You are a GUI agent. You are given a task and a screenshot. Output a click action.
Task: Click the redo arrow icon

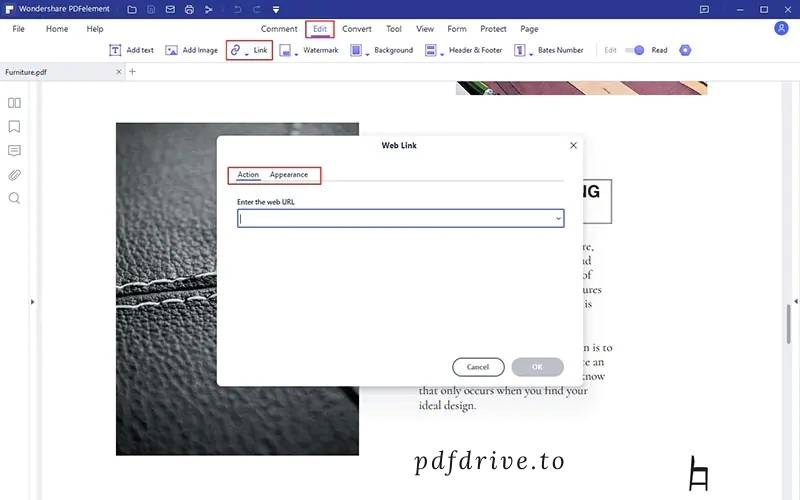[x=257, y=9]
